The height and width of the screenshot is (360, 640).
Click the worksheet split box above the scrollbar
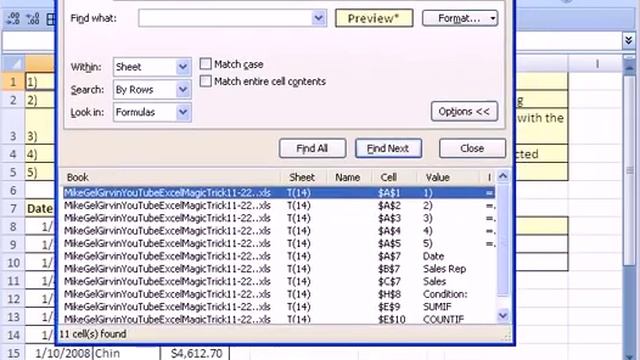tap(630, 58)
